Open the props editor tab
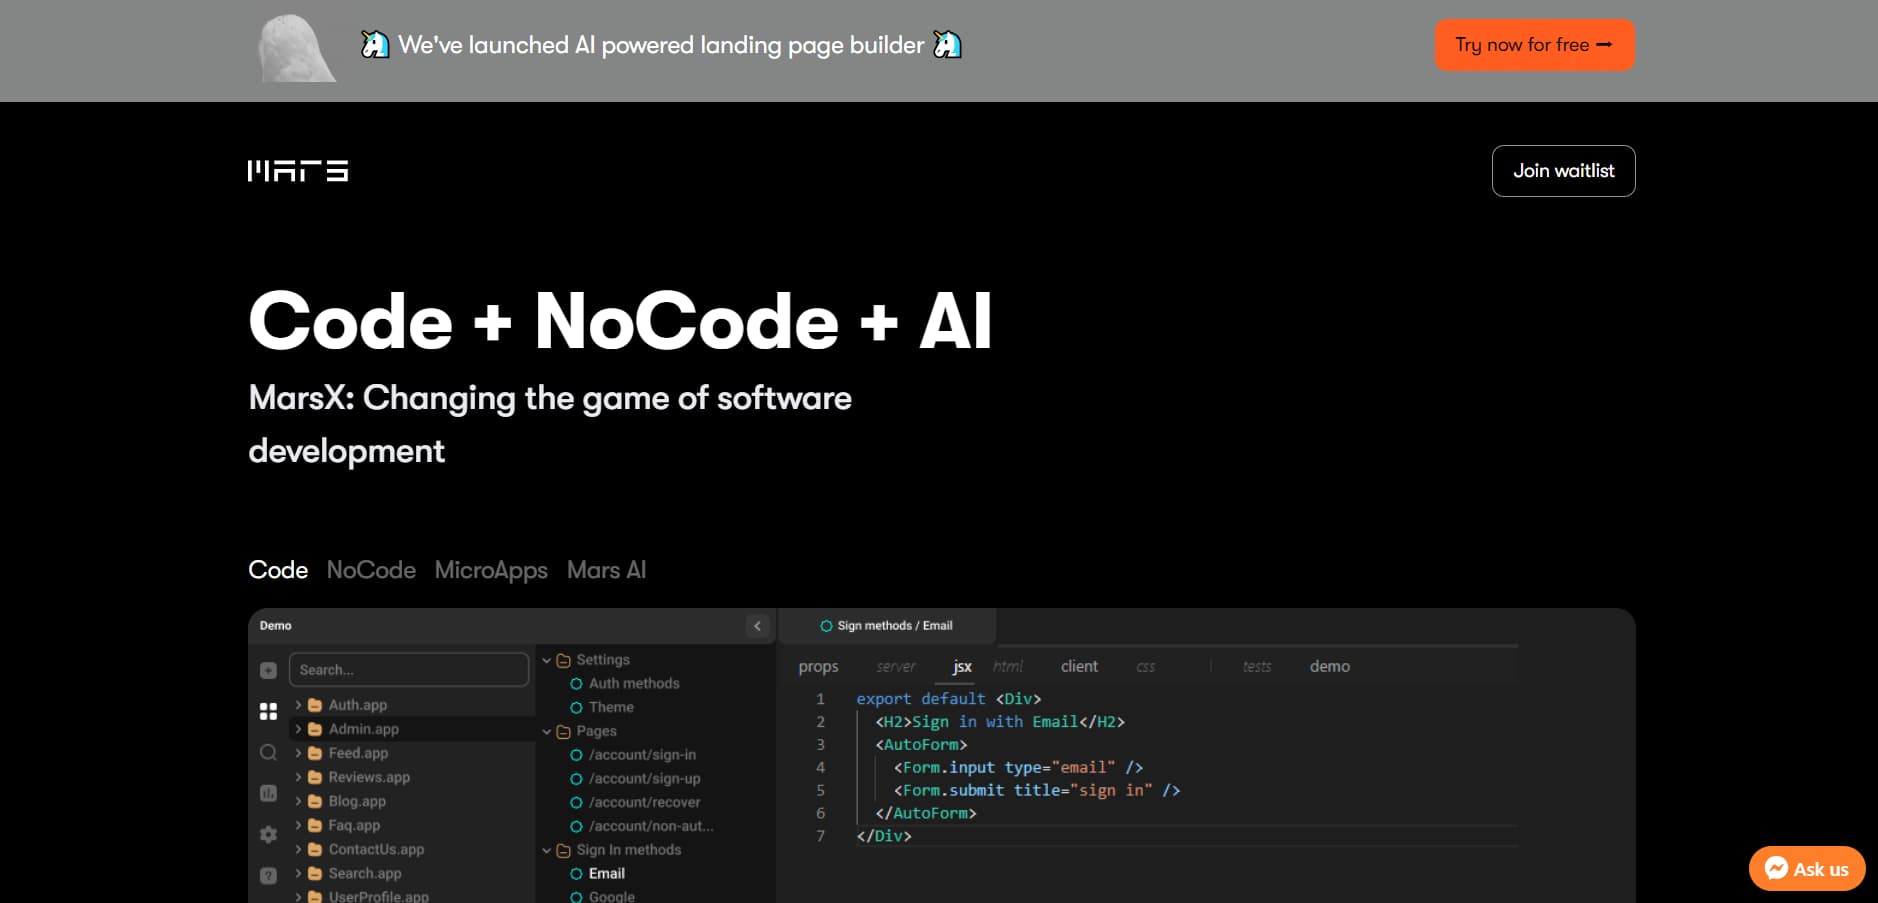This screenshot has height=903, width=1878. tap(818, 667)
